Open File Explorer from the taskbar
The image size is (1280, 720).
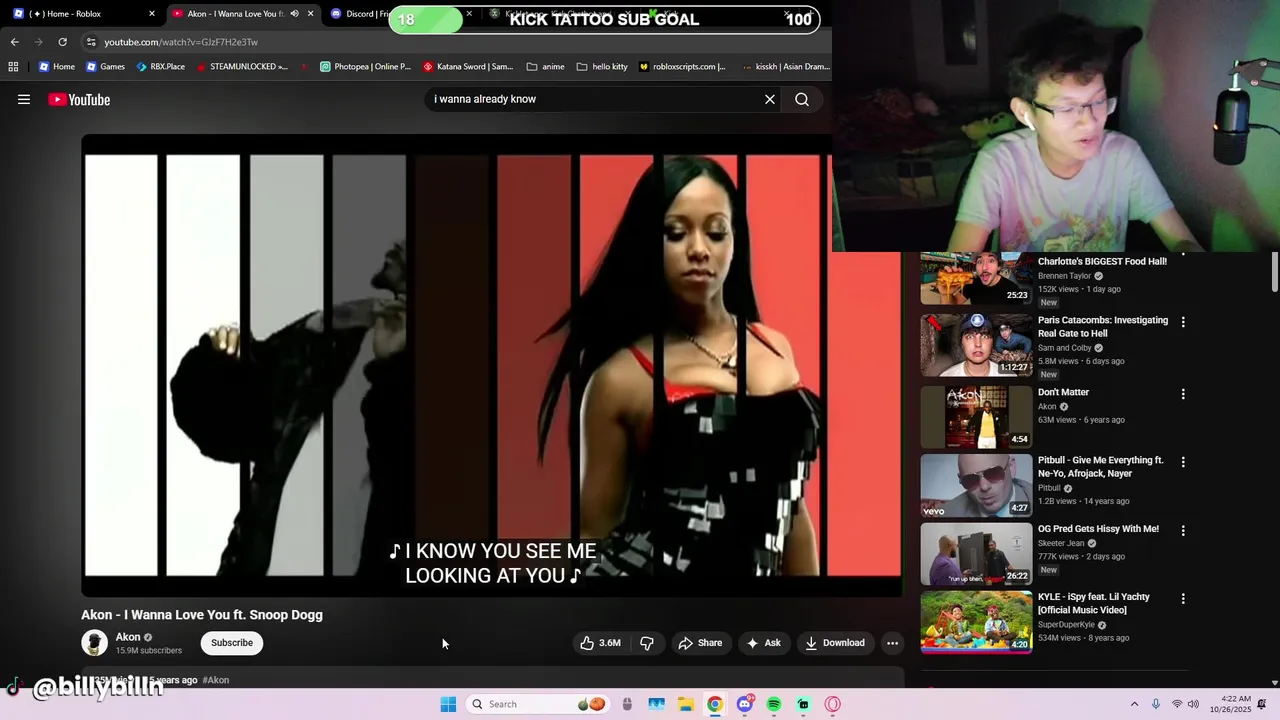tap(685, 704)
